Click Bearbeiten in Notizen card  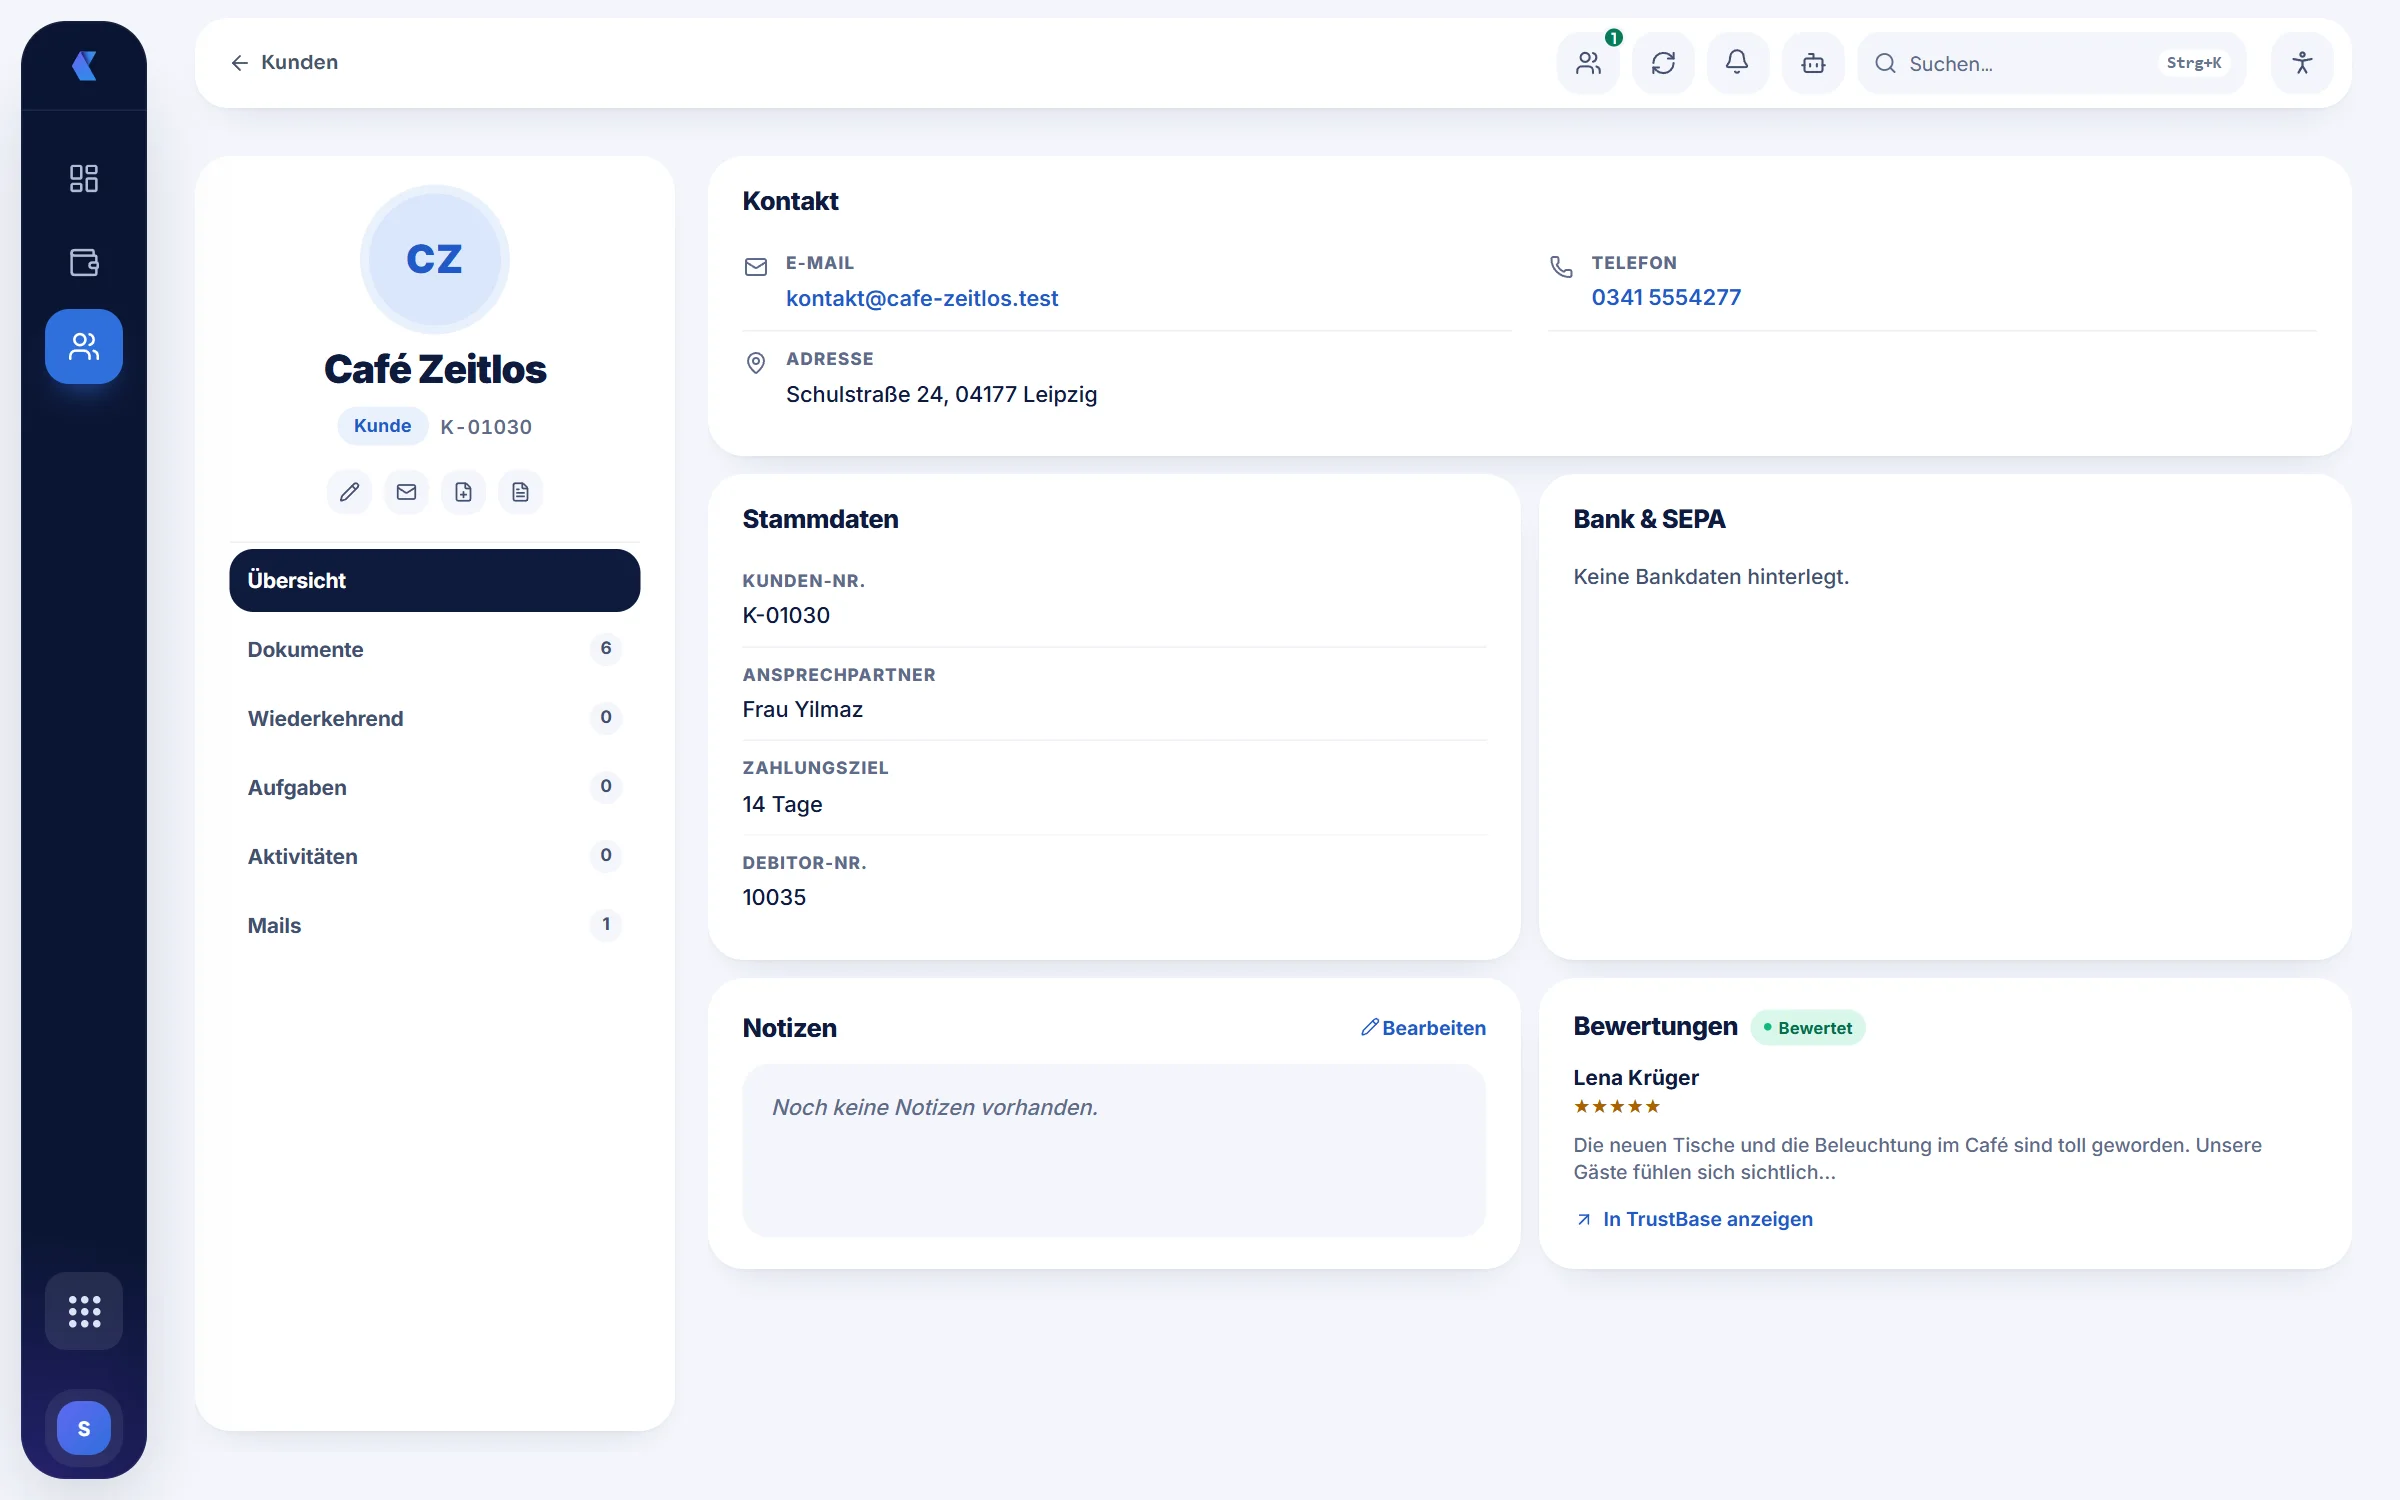coord(1423,1028)
